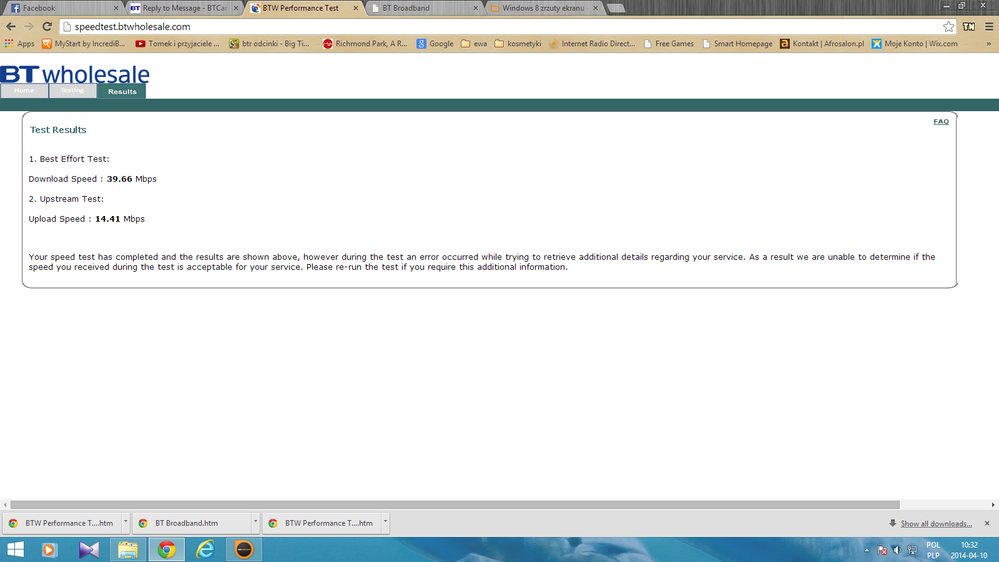Open Tomek i przyjaciele bookmark
This screenshot has width=999, height=562.
tap(177, 44)
